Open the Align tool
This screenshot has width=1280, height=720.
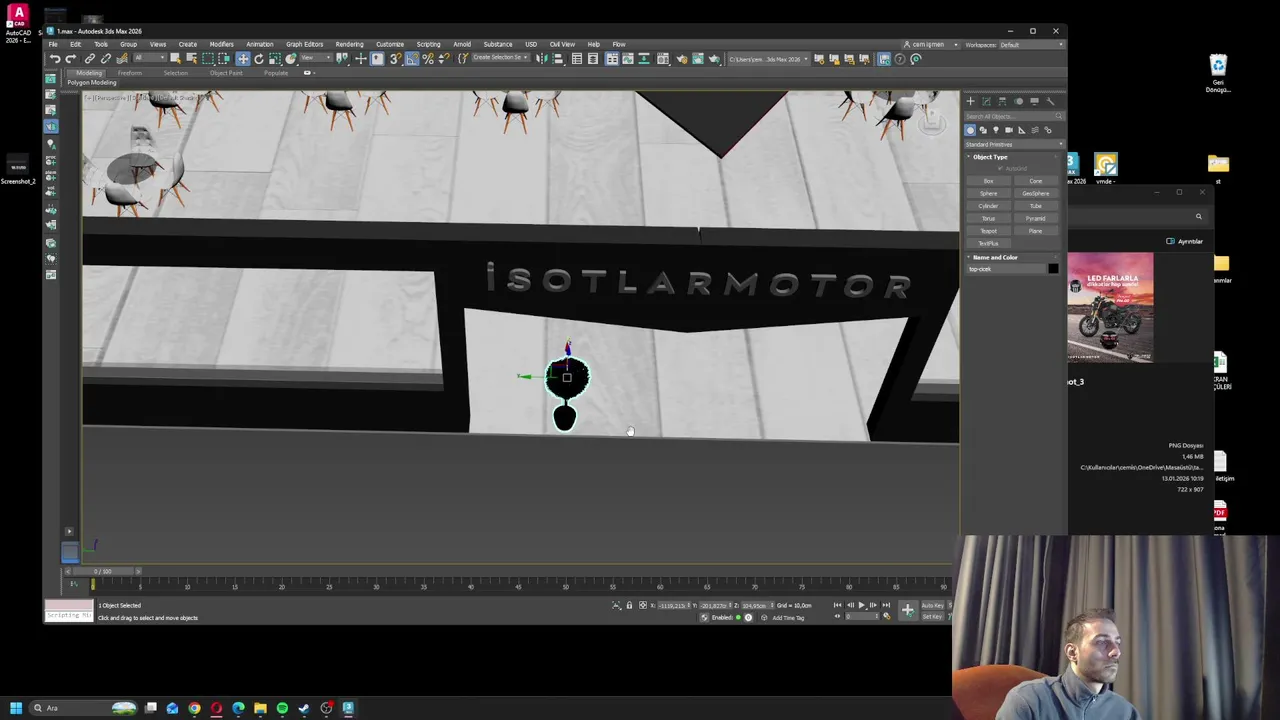557,58
